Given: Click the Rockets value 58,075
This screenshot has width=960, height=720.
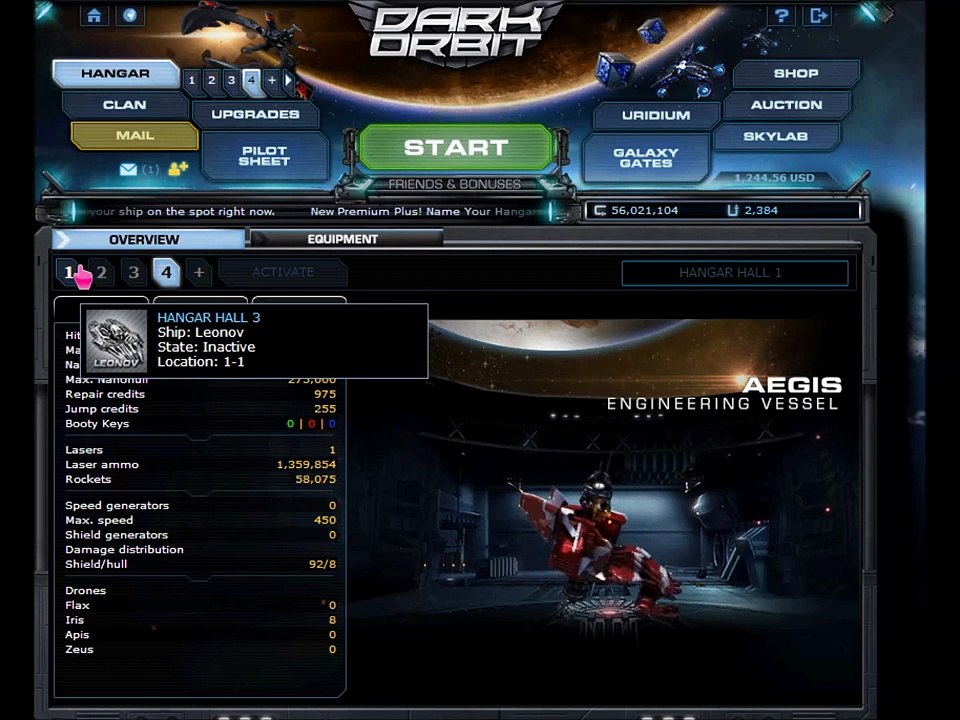Looking at the screenshot, I should (x=315, y=479).
